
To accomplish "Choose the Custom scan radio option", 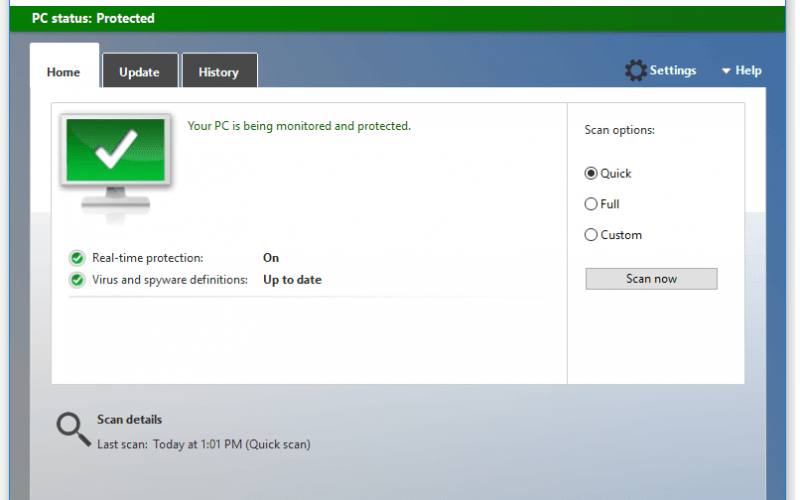I will pos(591,235).
